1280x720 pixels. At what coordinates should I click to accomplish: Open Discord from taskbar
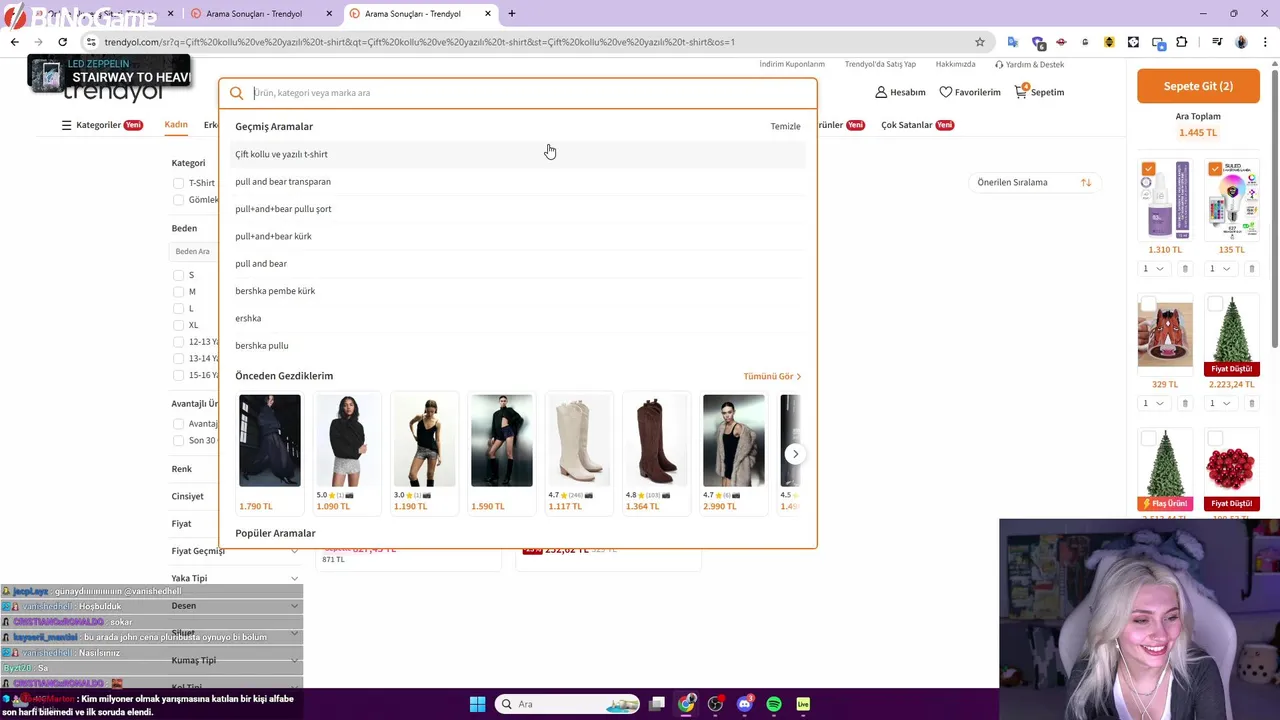coord(744,704)
